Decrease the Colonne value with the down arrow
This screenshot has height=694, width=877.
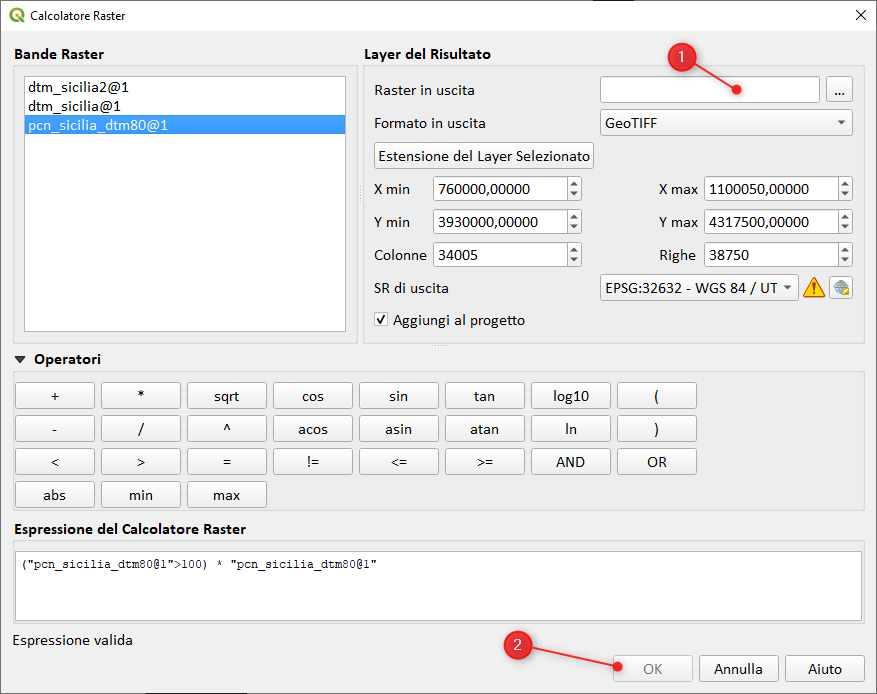[x=574, y=260]
